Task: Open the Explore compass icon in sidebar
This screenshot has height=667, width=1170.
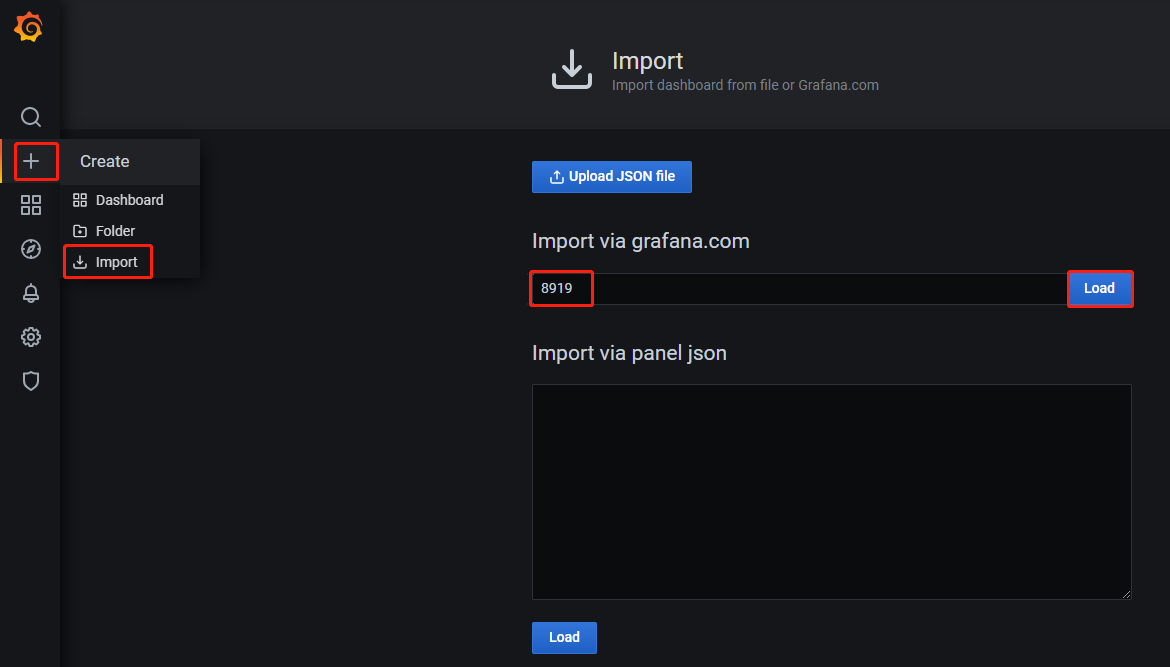Action: (31, 249)
